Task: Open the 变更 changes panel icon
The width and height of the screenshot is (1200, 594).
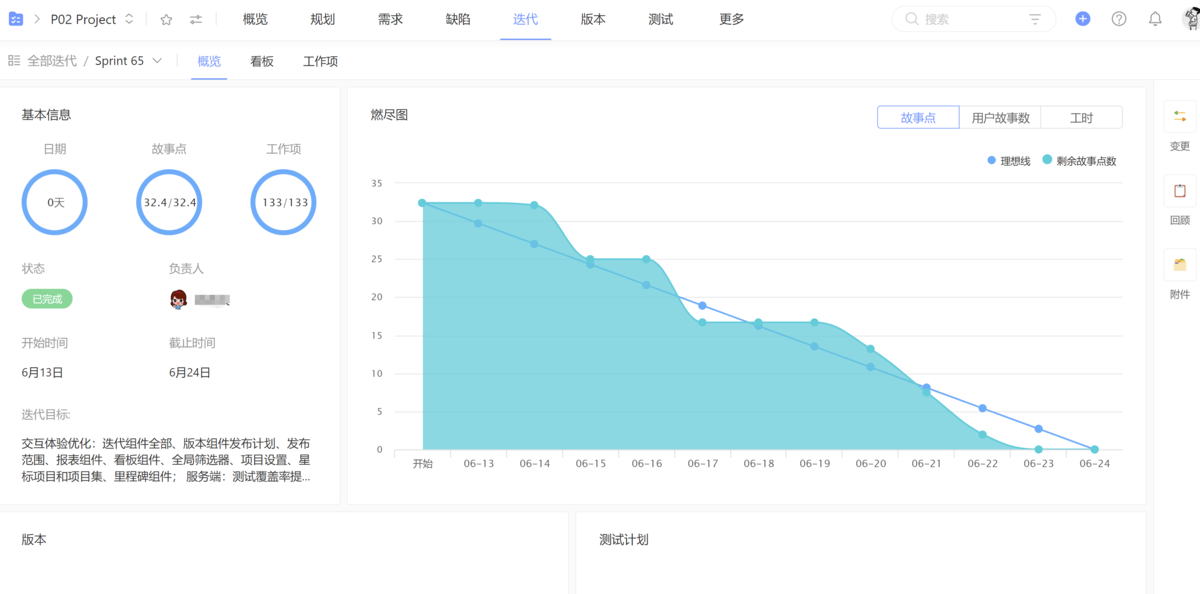Action: click(x=1180, y=117)
